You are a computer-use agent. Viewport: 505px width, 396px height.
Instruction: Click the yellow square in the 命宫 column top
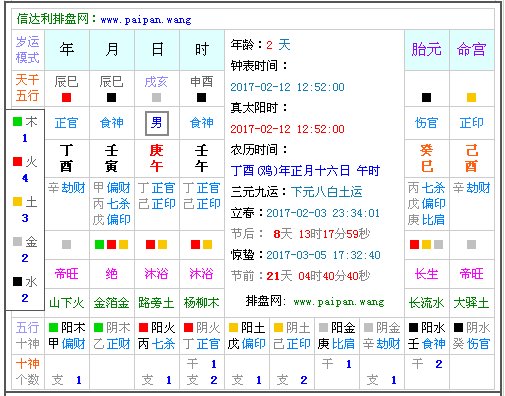[x=471, y=98]
